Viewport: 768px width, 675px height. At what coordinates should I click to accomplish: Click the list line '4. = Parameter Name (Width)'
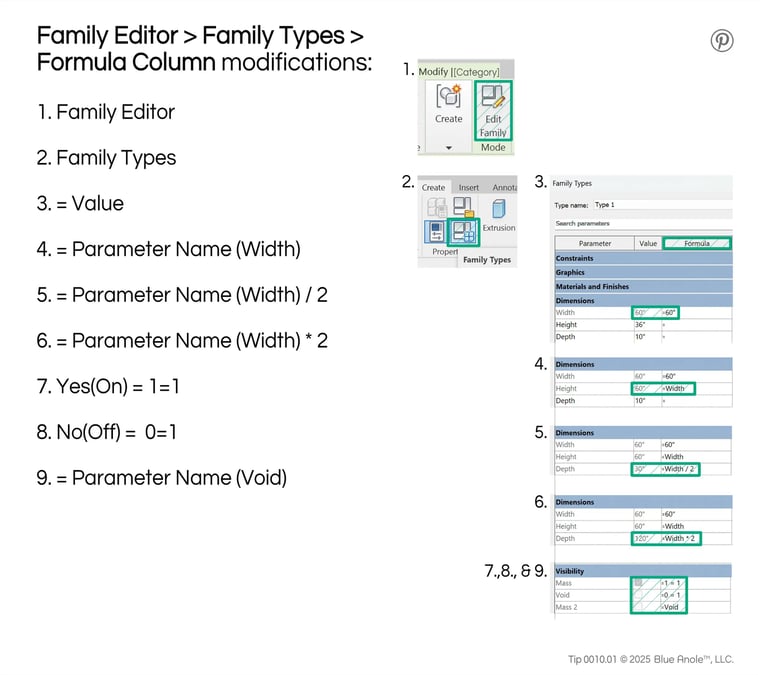click(x=168, y=249)
